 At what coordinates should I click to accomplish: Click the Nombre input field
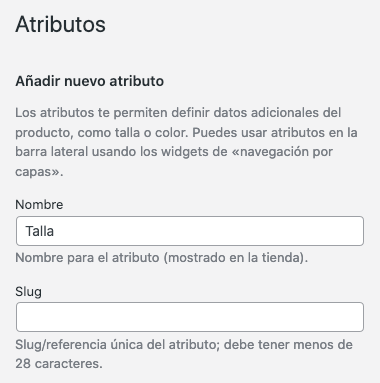click(190, 231)
